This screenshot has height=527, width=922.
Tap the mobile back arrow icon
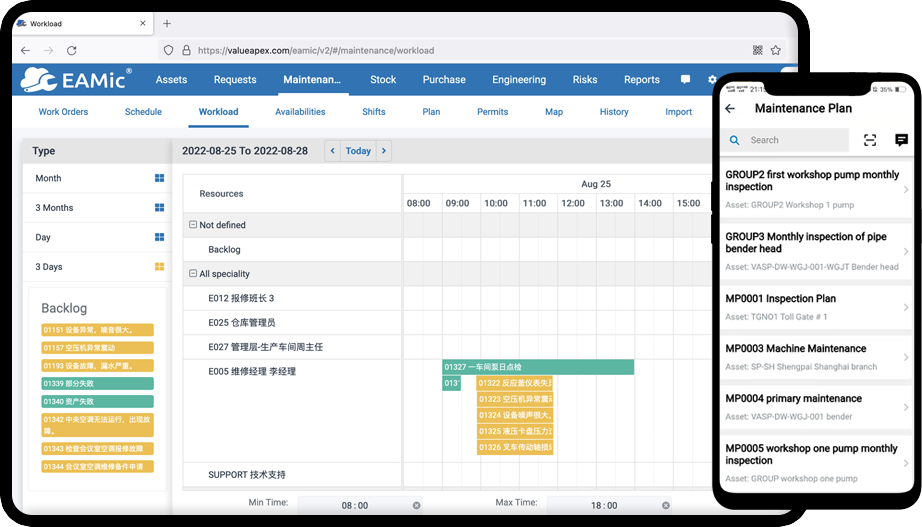pyautogui.click(x=730, y=108)
